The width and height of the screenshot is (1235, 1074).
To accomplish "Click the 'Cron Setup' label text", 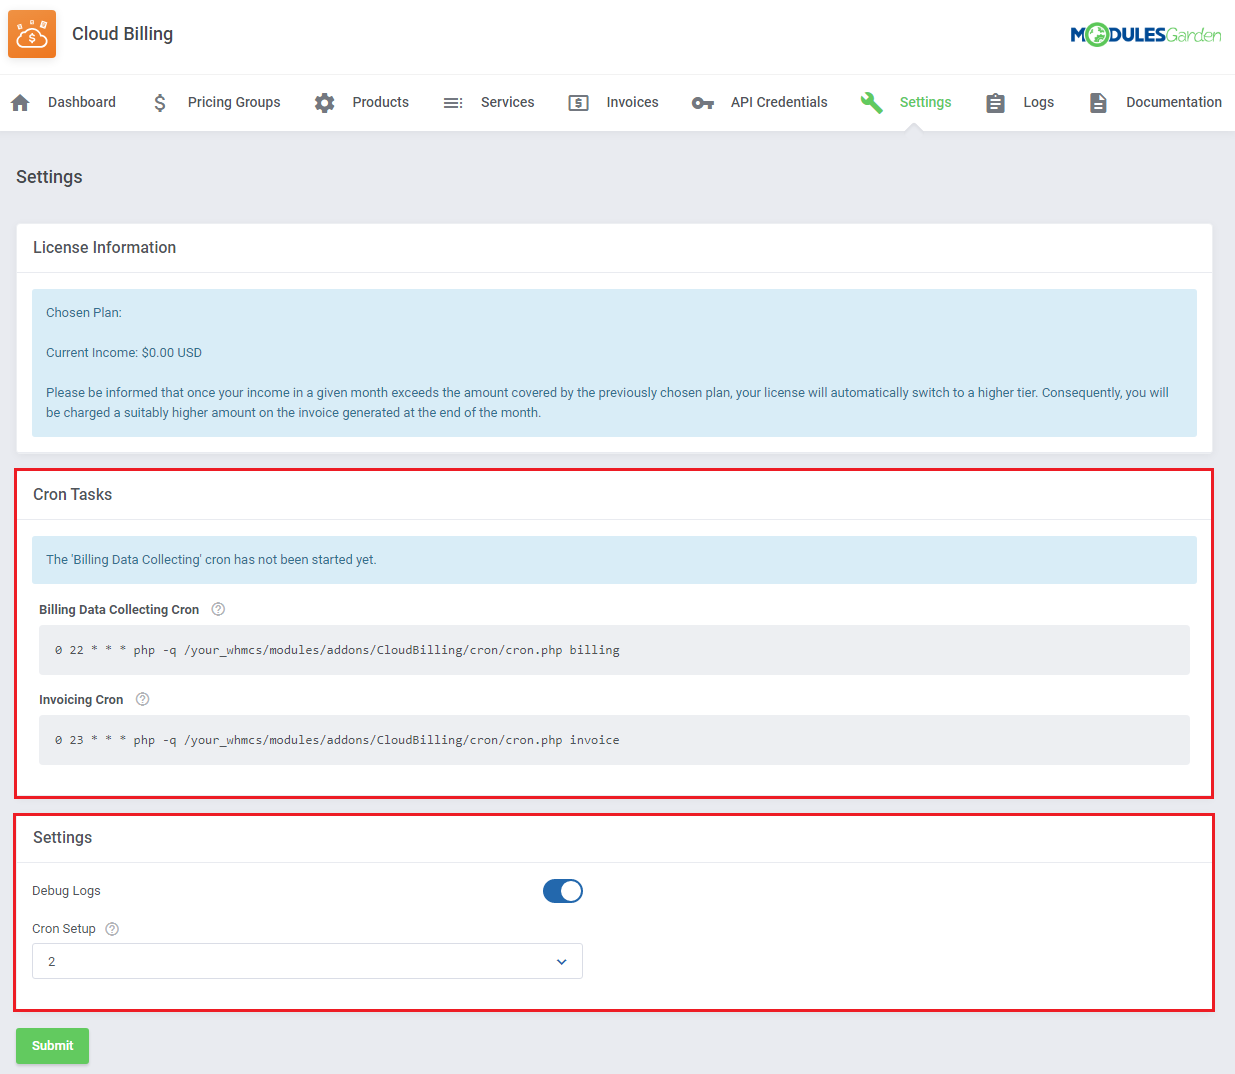I will click(64, 929).
